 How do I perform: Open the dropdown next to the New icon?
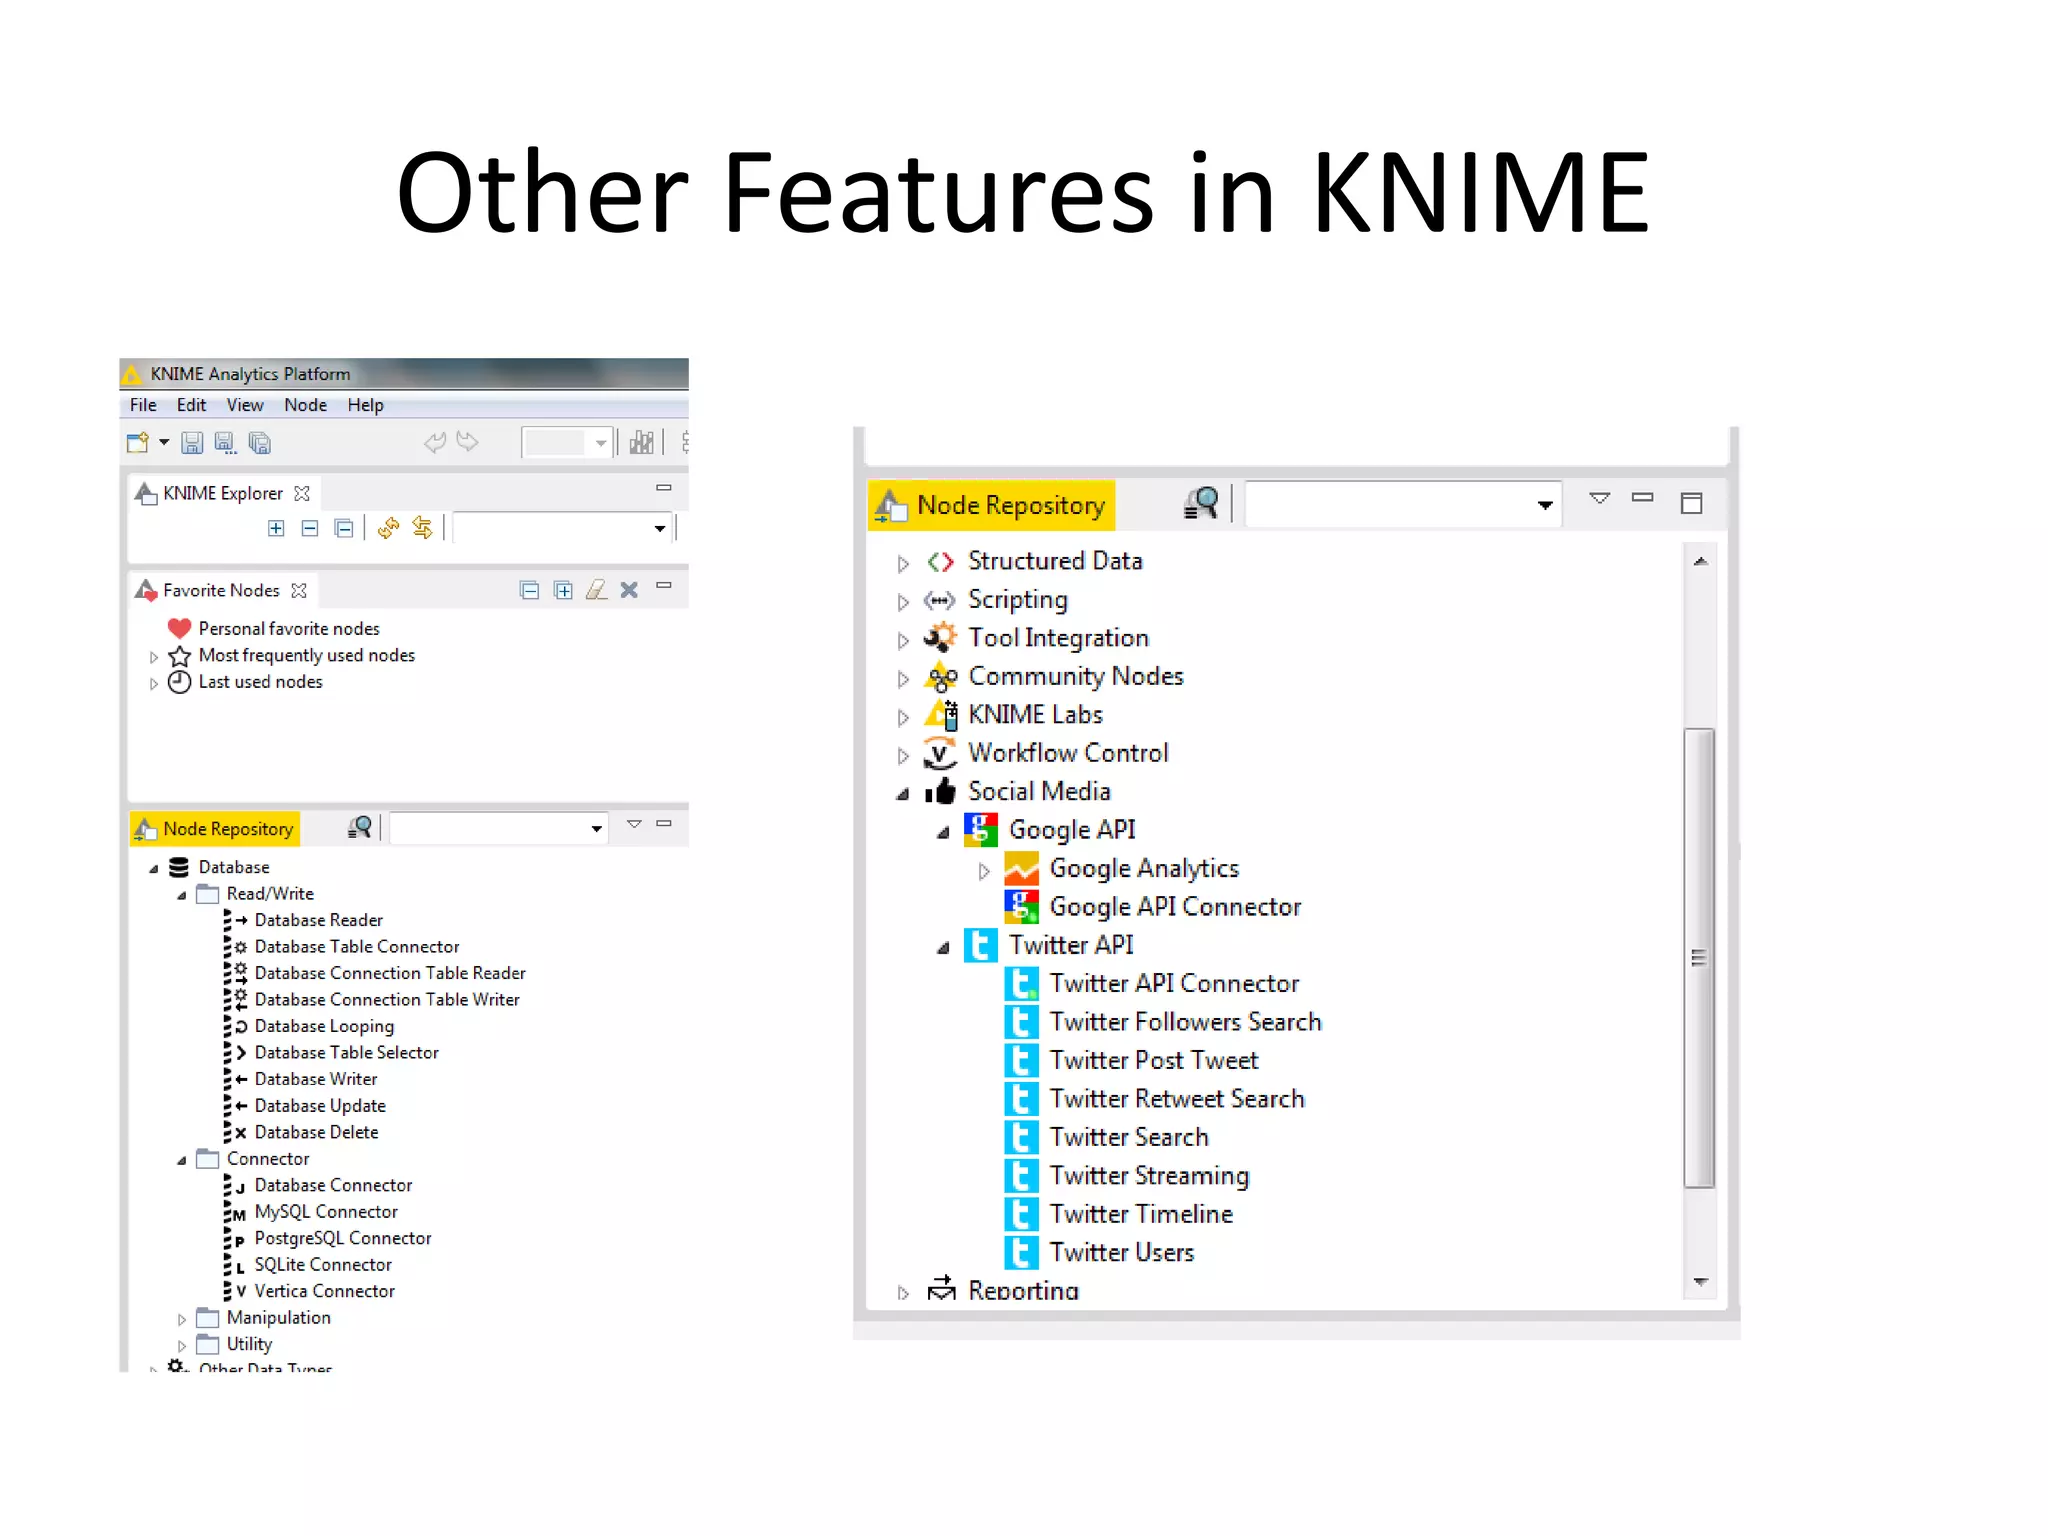point(164,442)
